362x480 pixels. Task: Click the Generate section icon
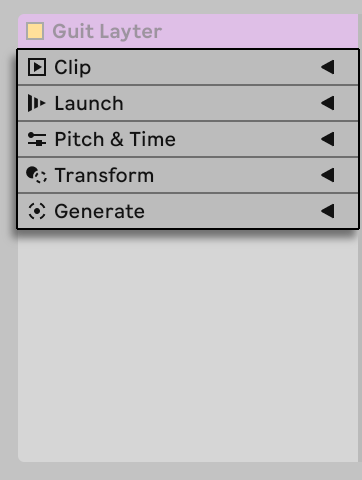37,211
